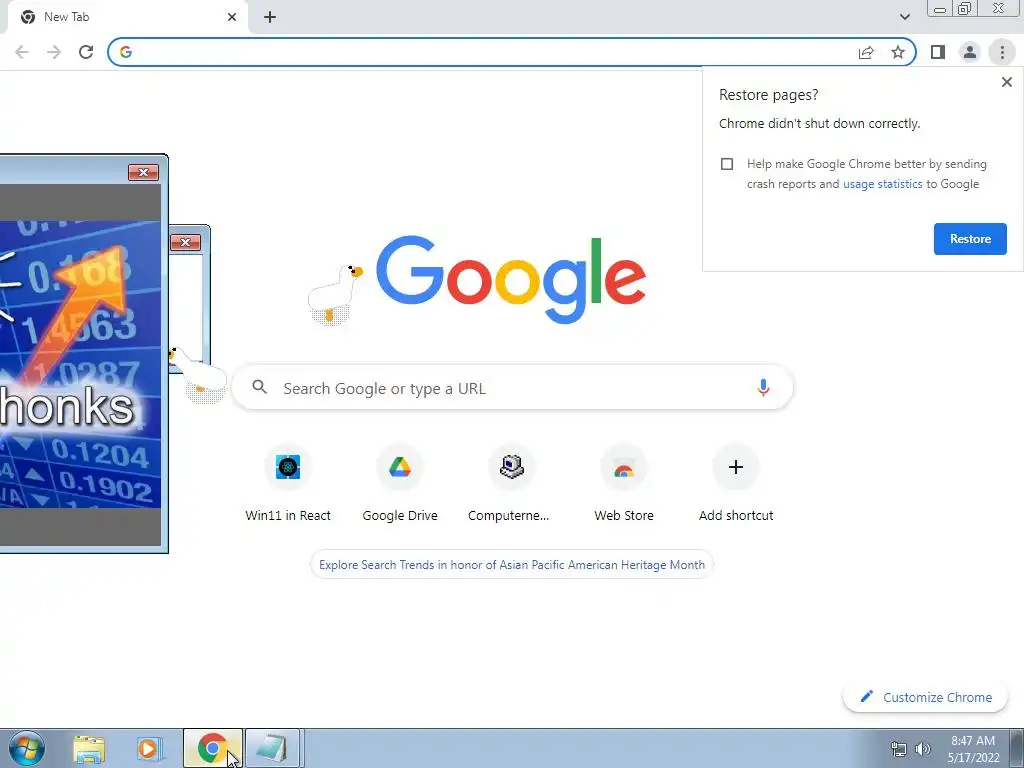1024x768 pixels.
Task: Click the Show desktop strip
Action: (x=1016, y=748)
